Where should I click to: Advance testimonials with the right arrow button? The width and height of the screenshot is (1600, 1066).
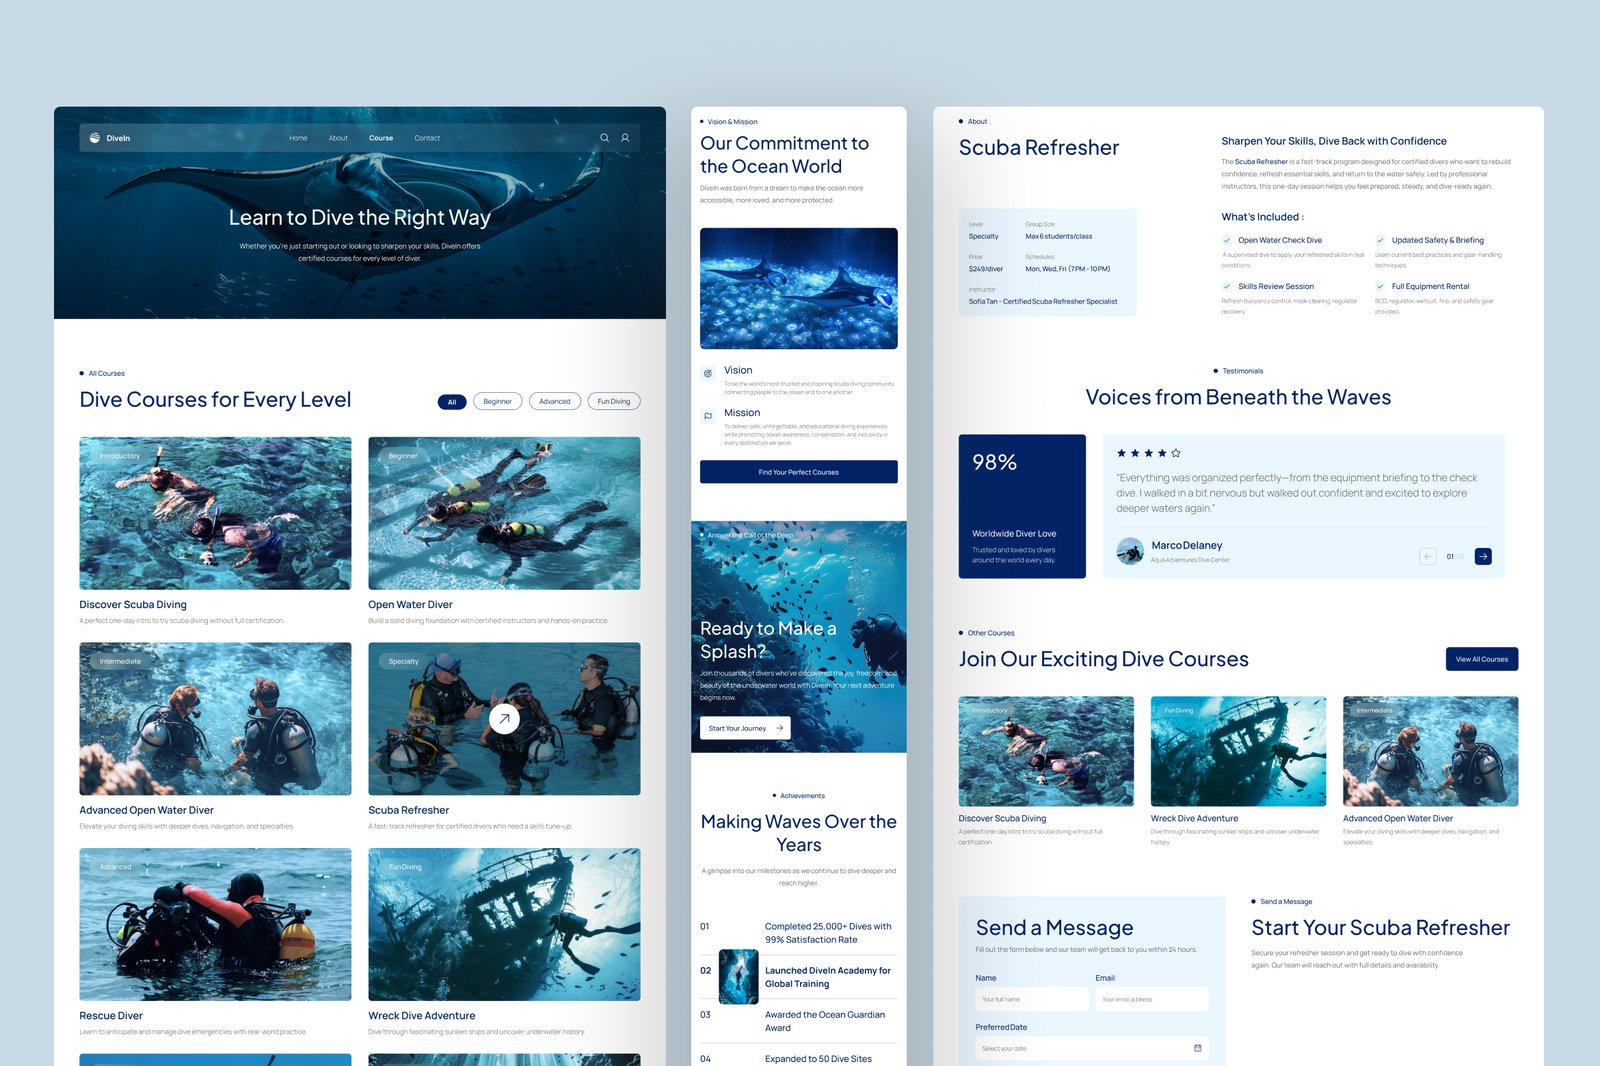pos(1483,555)
